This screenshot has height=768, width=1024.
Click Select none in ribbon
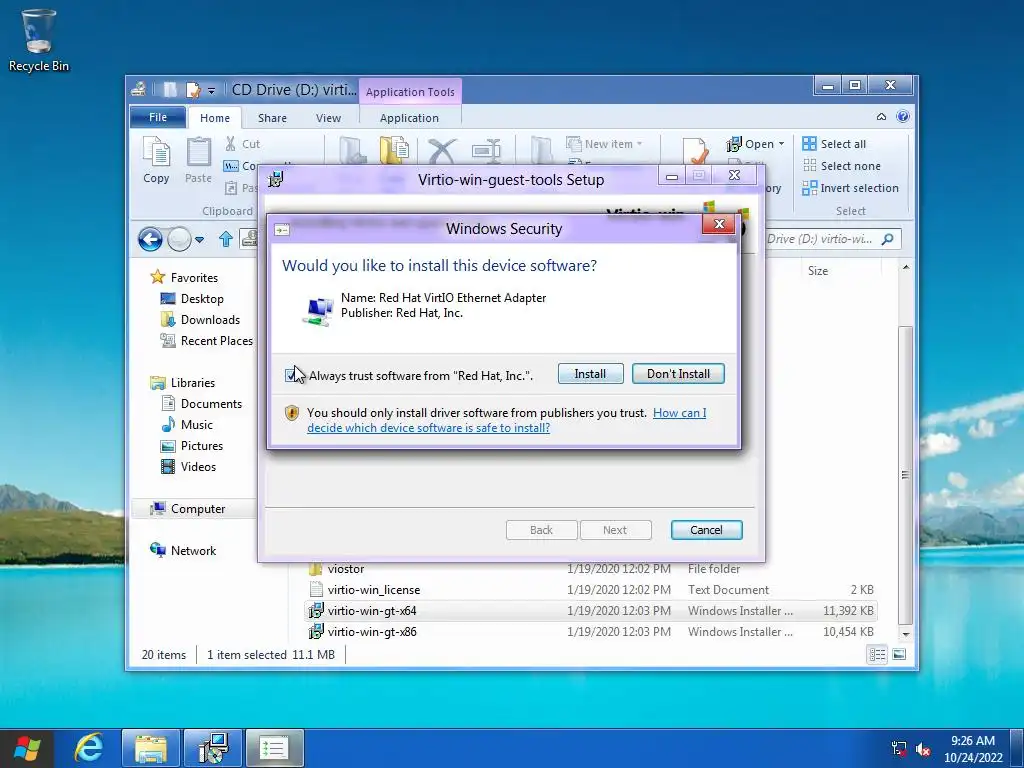(x=842, y=166)
